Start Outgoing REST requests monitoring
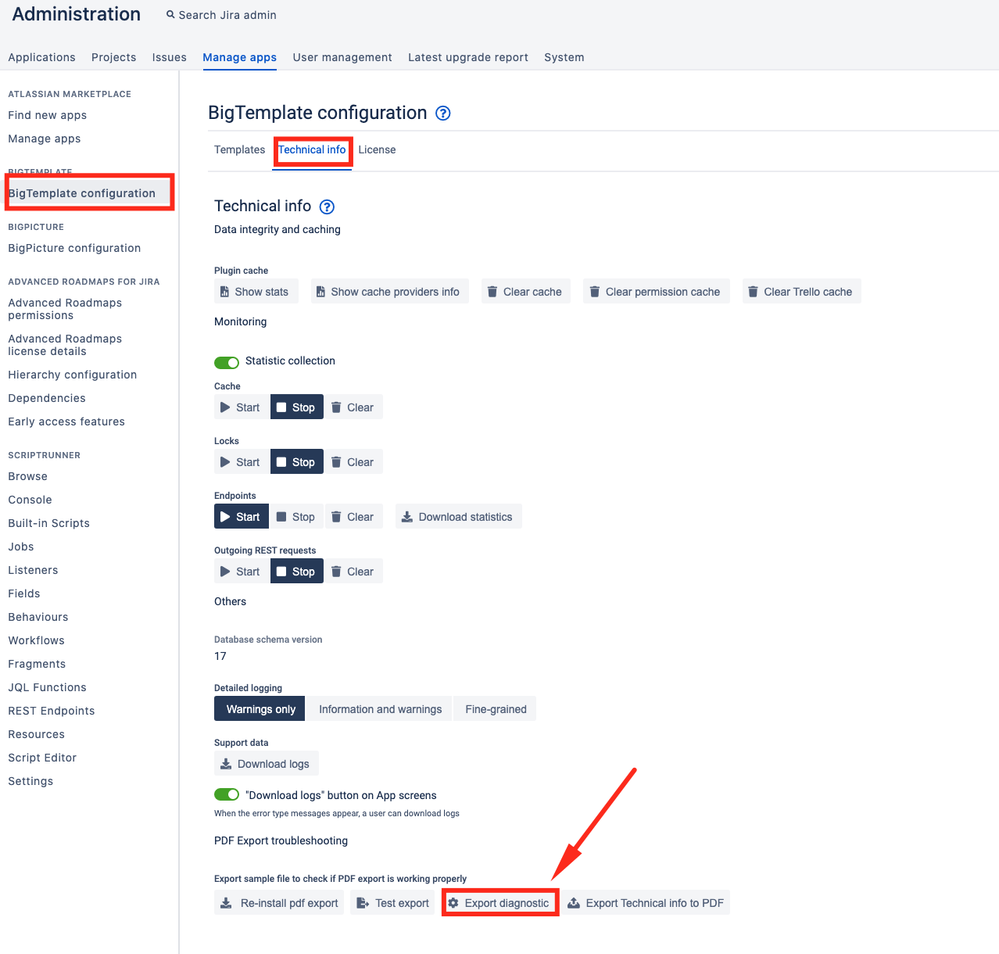This screenshot has width=999, height=954. 241,572
